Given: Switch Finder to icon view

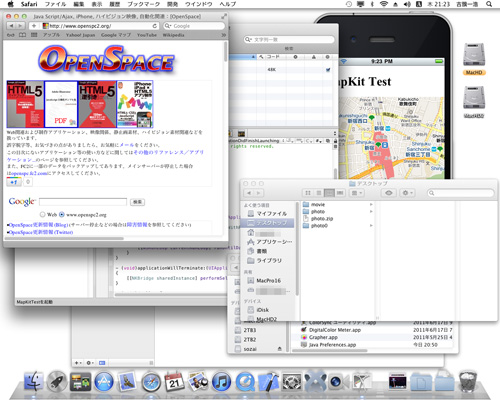Looking at the screenshot, I should [308, 193].
